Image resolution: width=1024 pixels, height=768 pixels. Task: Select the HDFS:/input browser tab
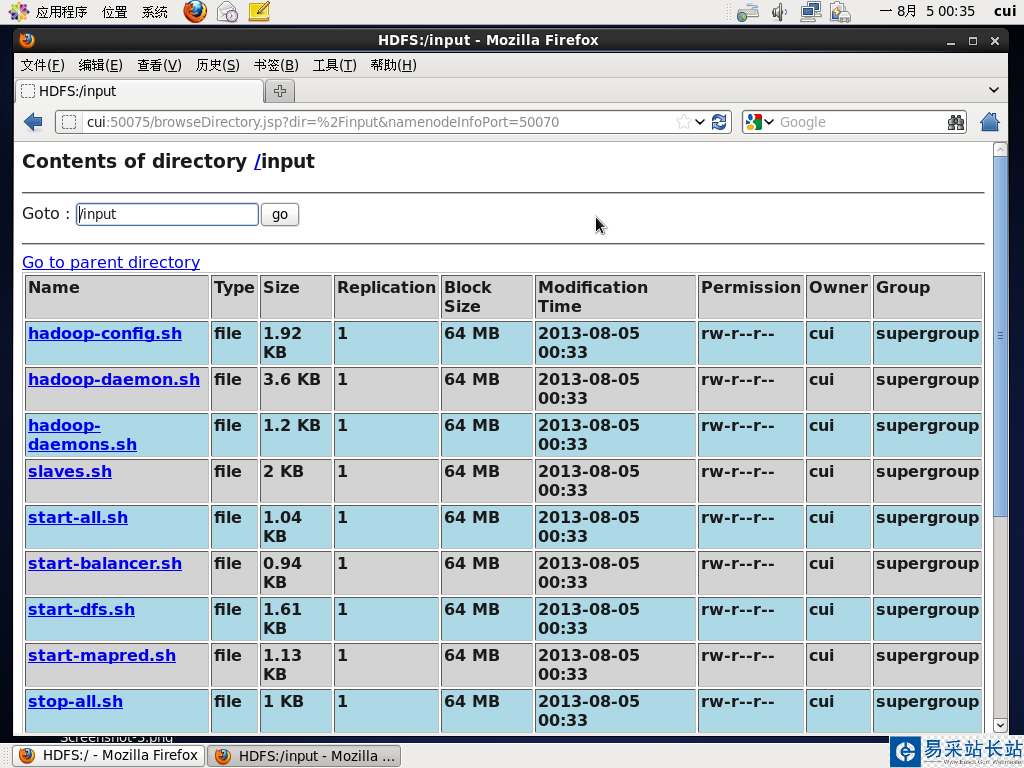tap(139, 91)
